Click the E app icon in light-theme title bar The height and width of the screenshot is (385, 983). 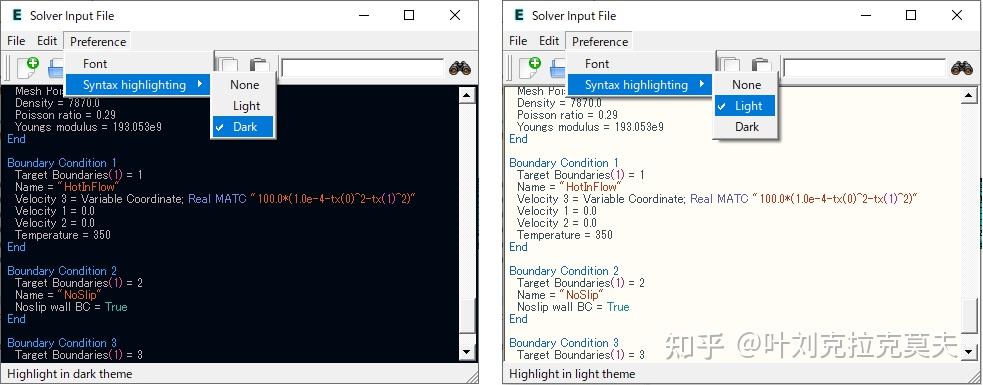pyautogui.click(x=519, y=15)
